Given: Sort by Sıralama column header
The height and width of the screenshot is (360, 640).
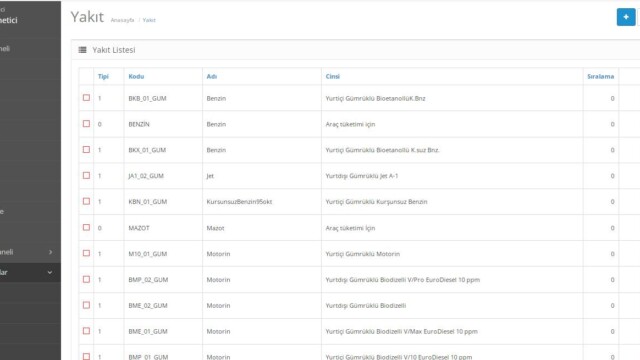Looking at the screenshot, I should click(x=600, y=76).
